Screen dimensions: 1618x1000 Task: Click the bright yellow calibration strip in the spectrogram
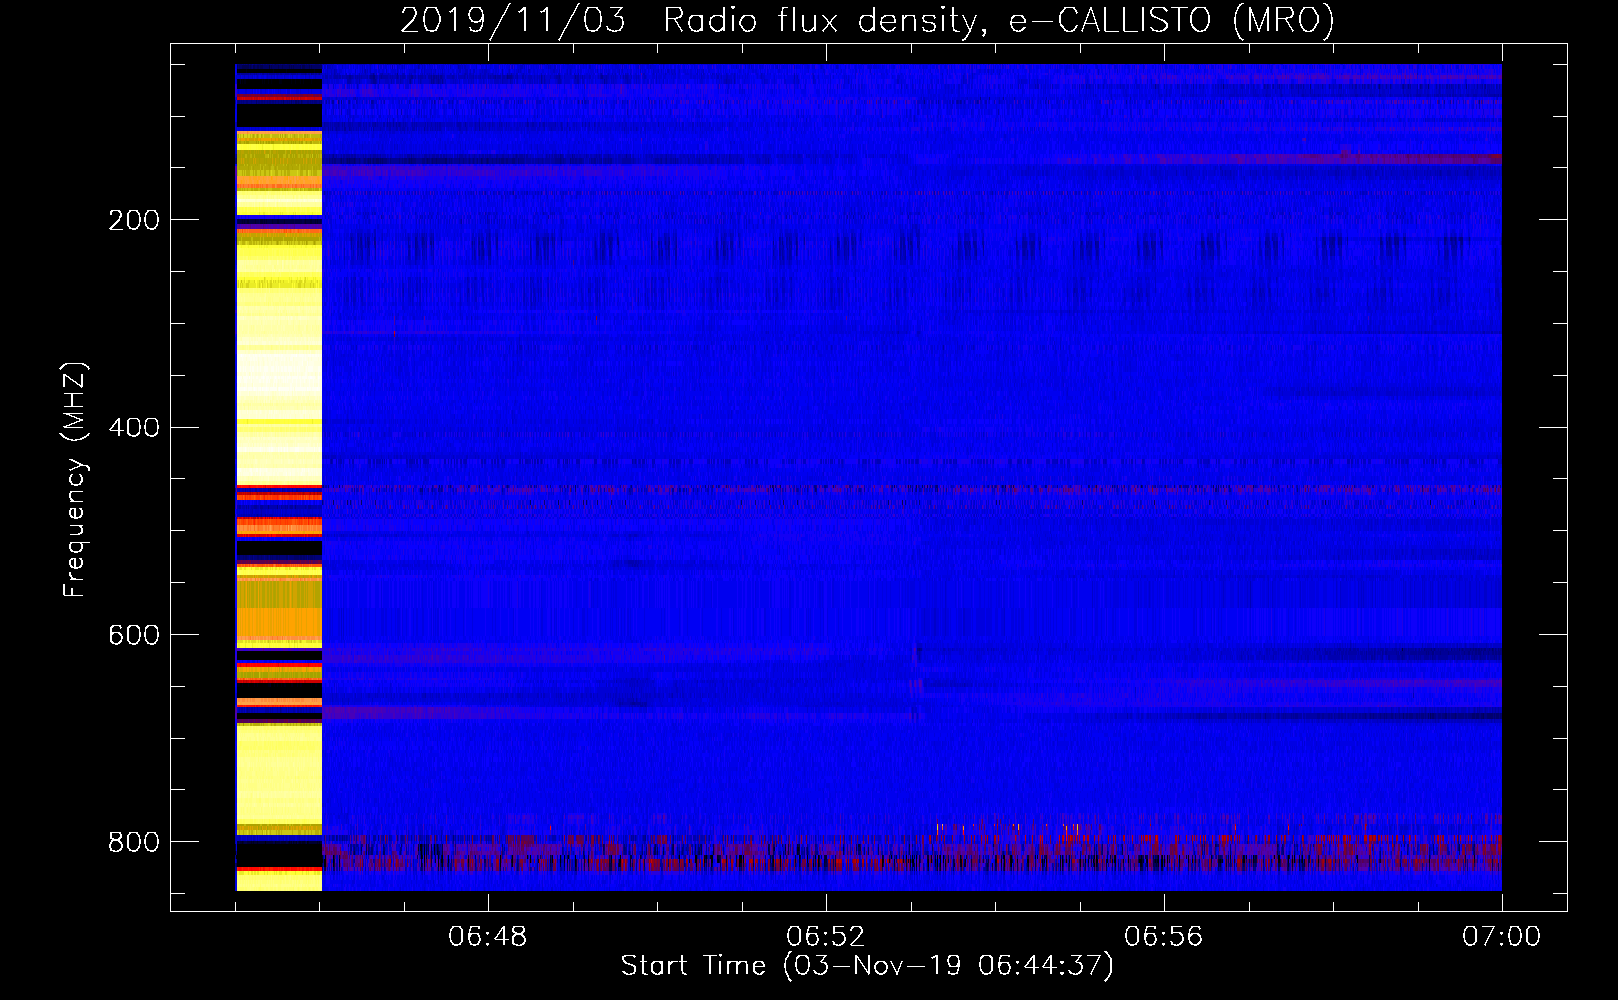click(x=279, y=477)
